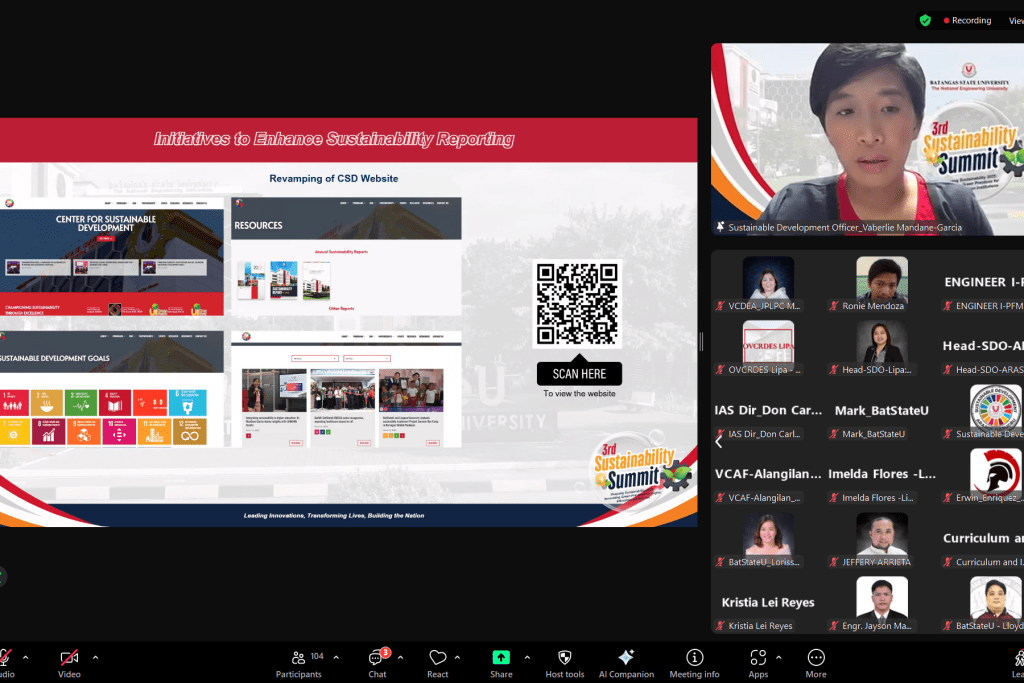Click the green encryption shield icon
The height and width of the screenshot is (683, 1024).
point(925,20)
